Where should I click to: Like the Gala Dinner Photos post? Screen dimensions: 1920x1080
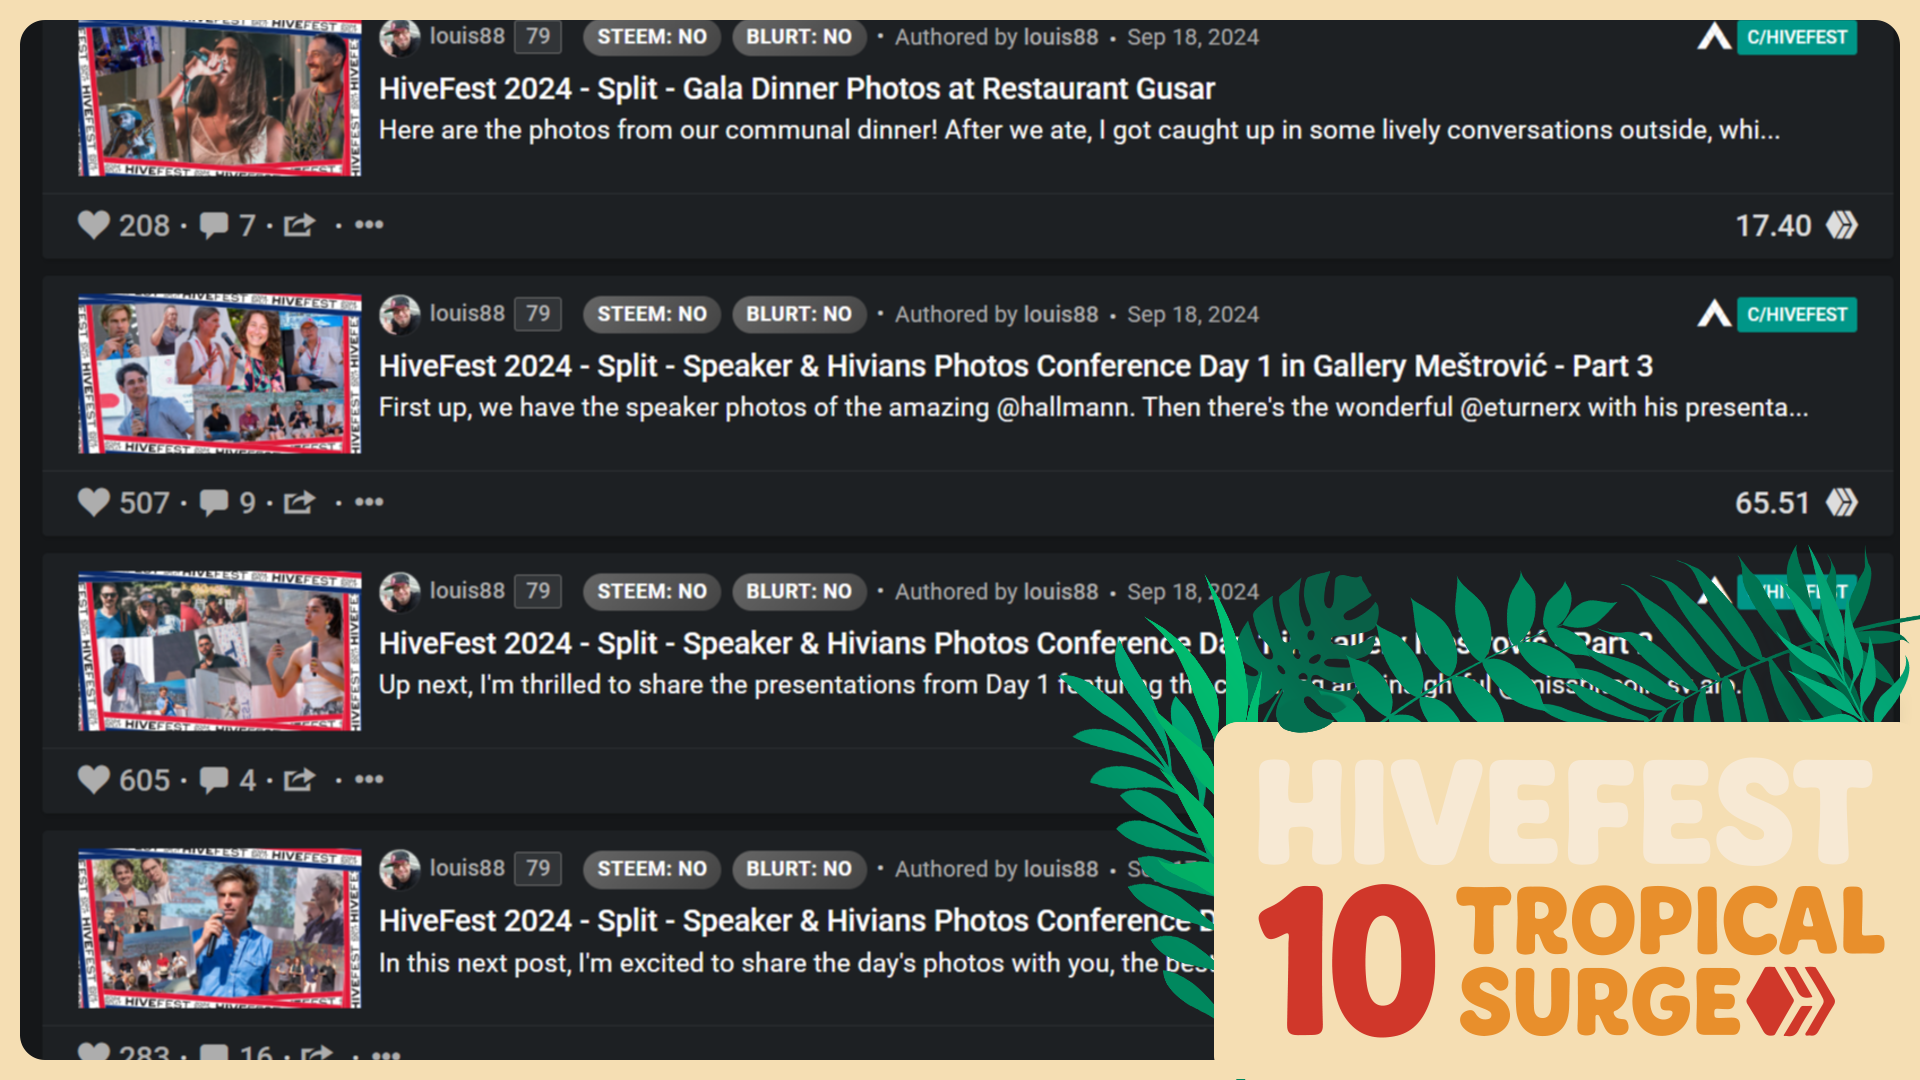point(94,225)
